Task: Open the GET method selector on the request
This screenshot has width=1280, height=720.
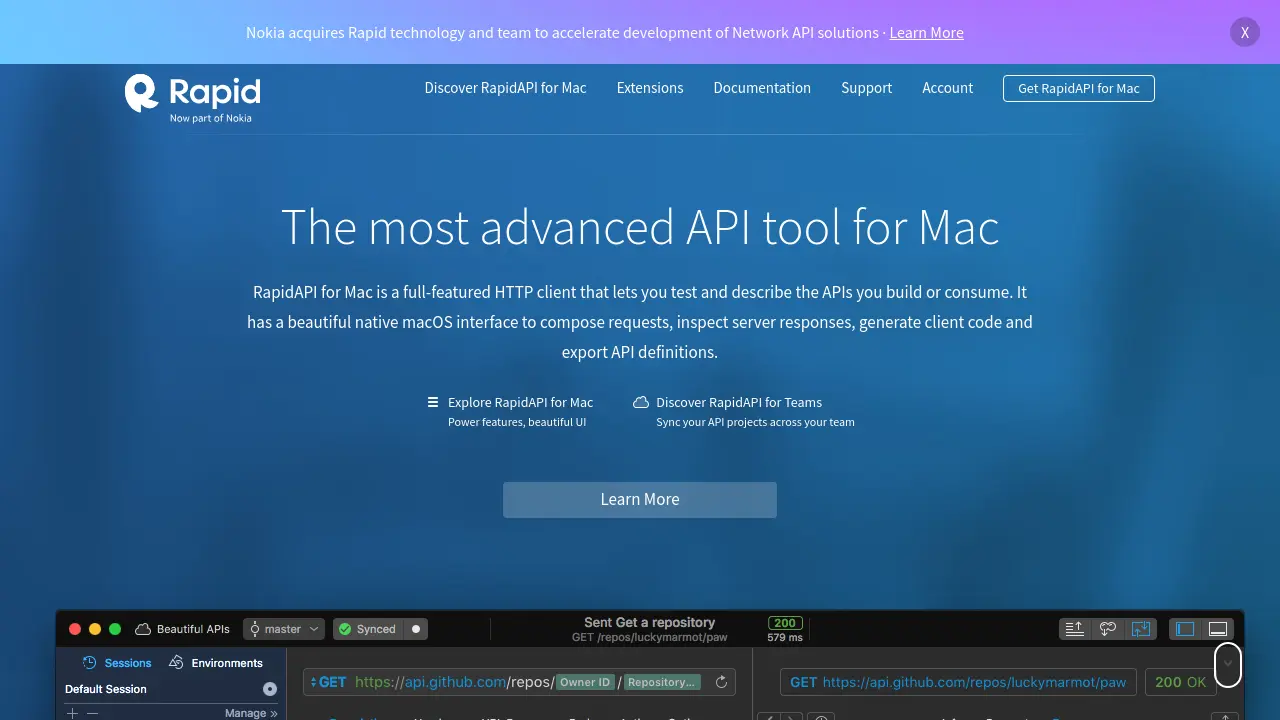Action: pos(330,681)
